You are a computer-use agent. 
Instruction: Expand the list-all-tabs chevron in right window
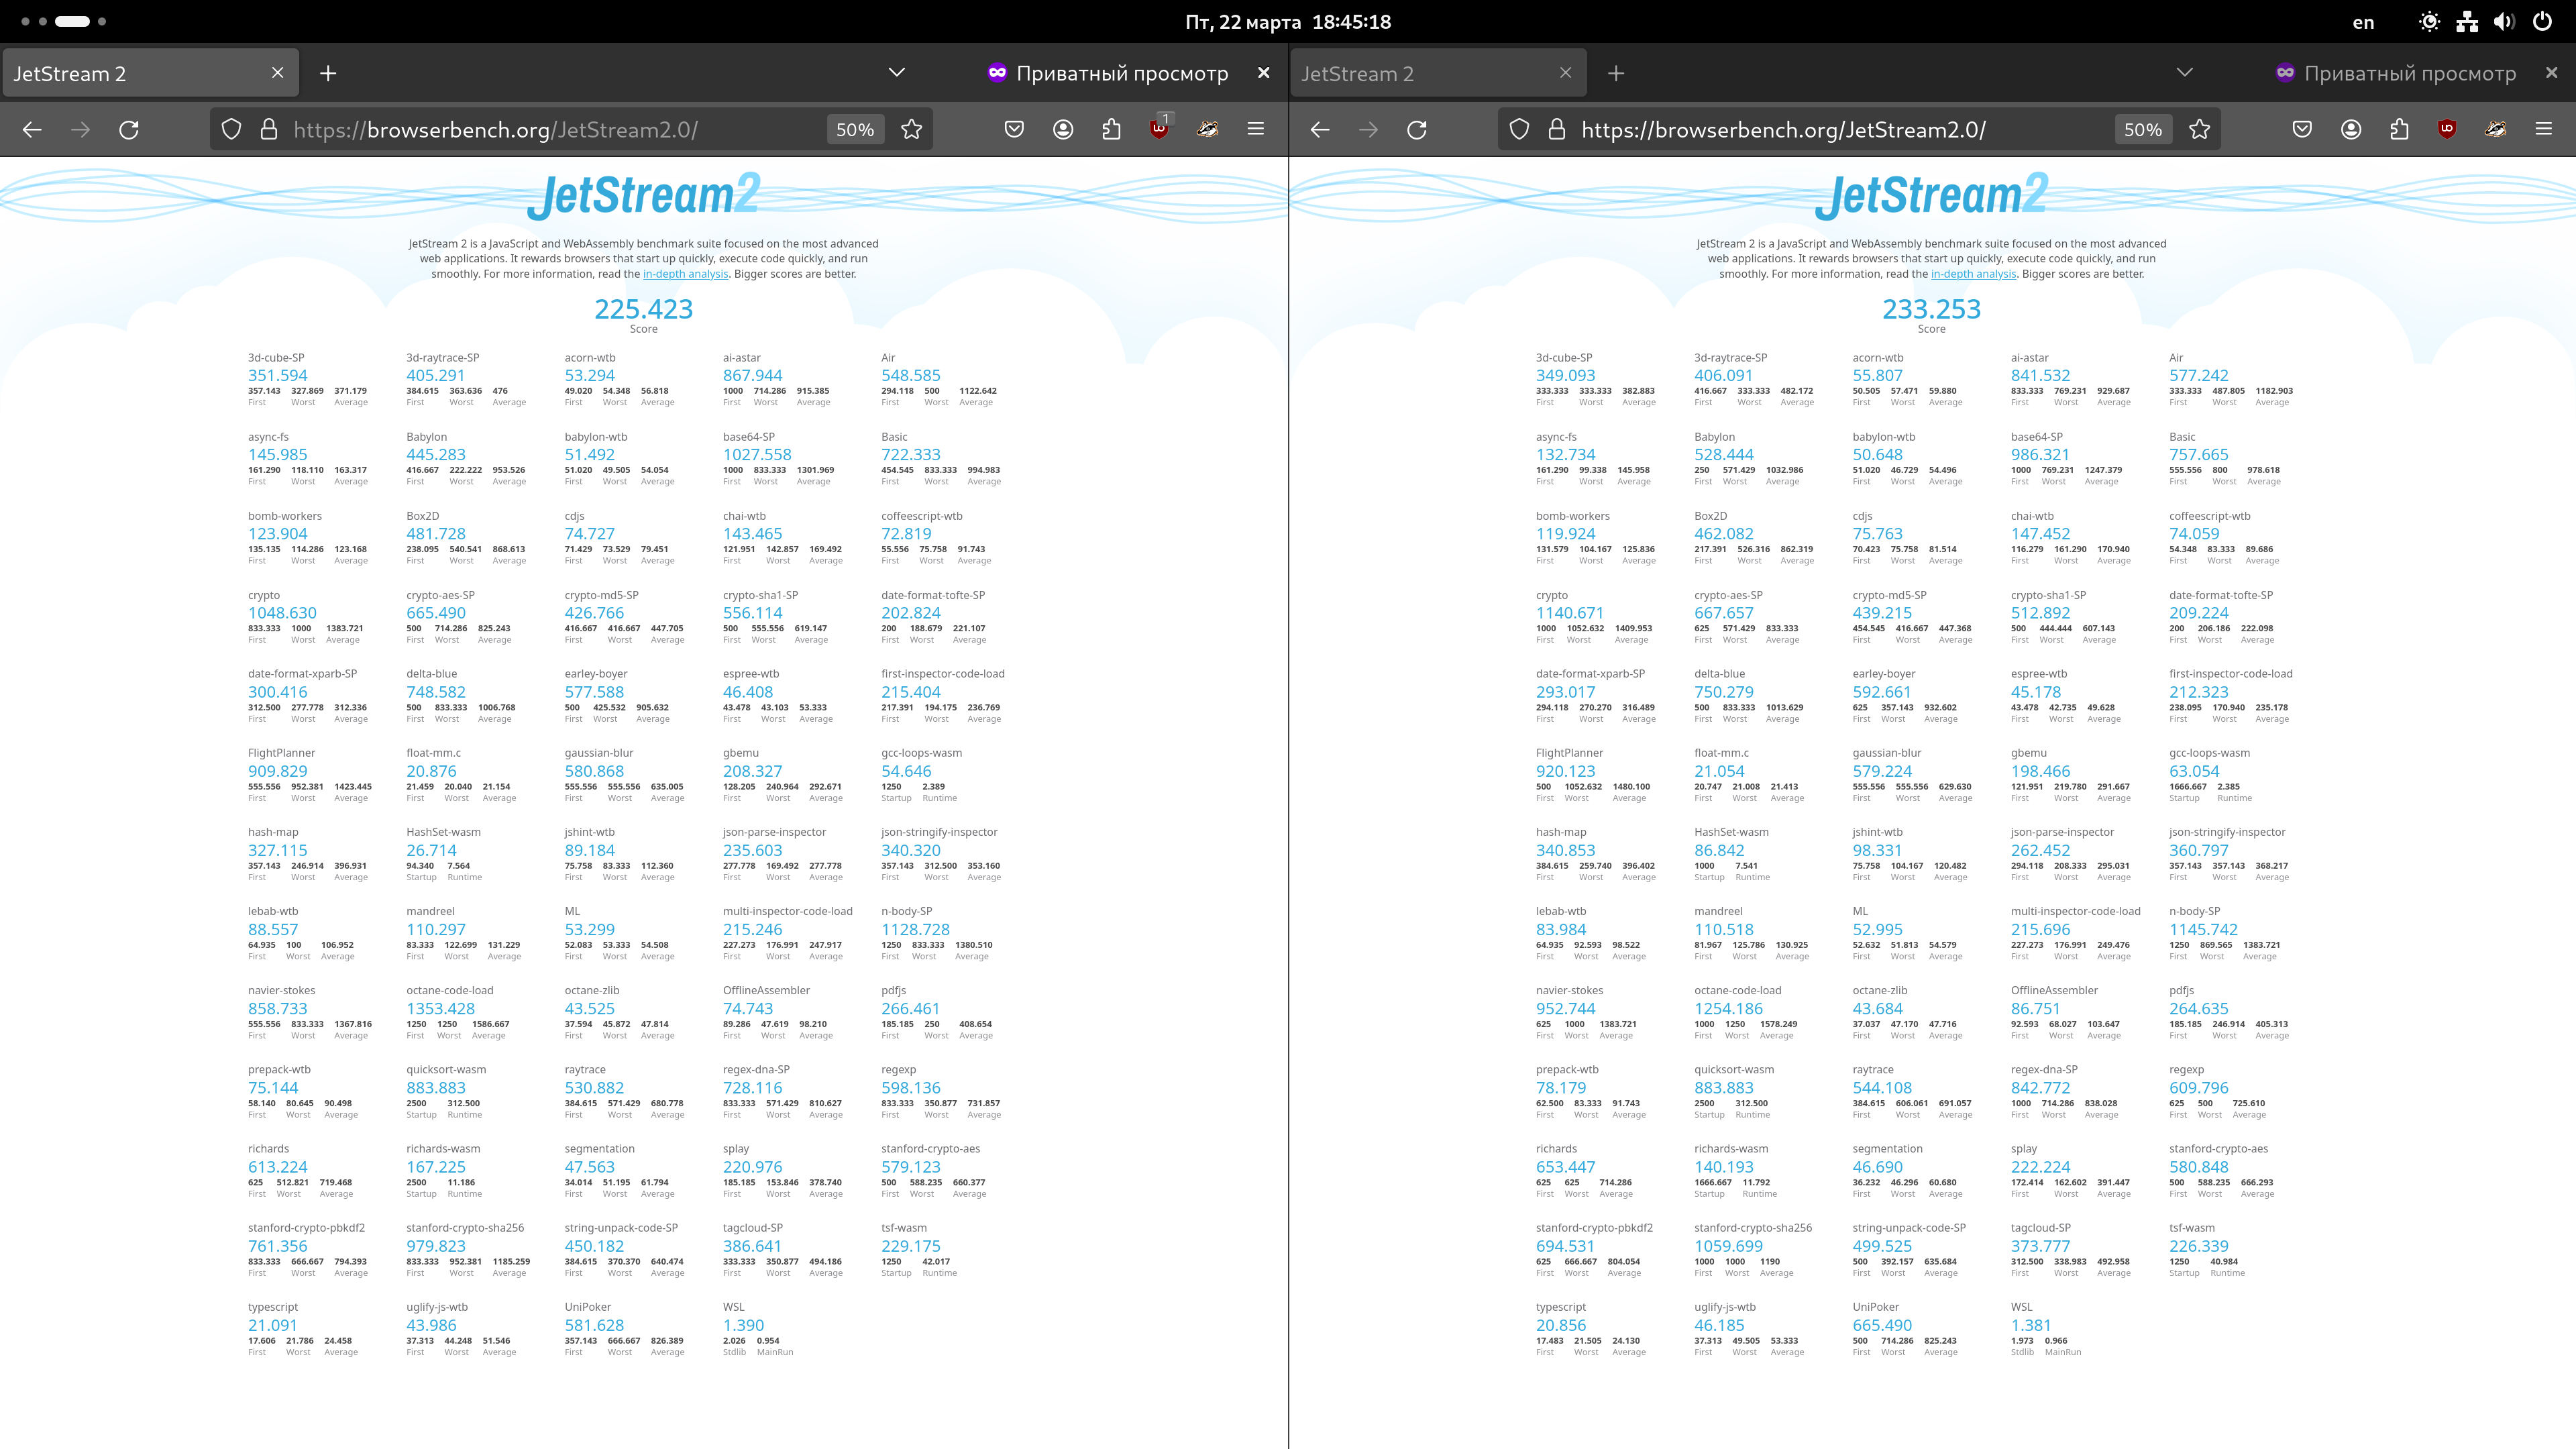(2185, 72)
